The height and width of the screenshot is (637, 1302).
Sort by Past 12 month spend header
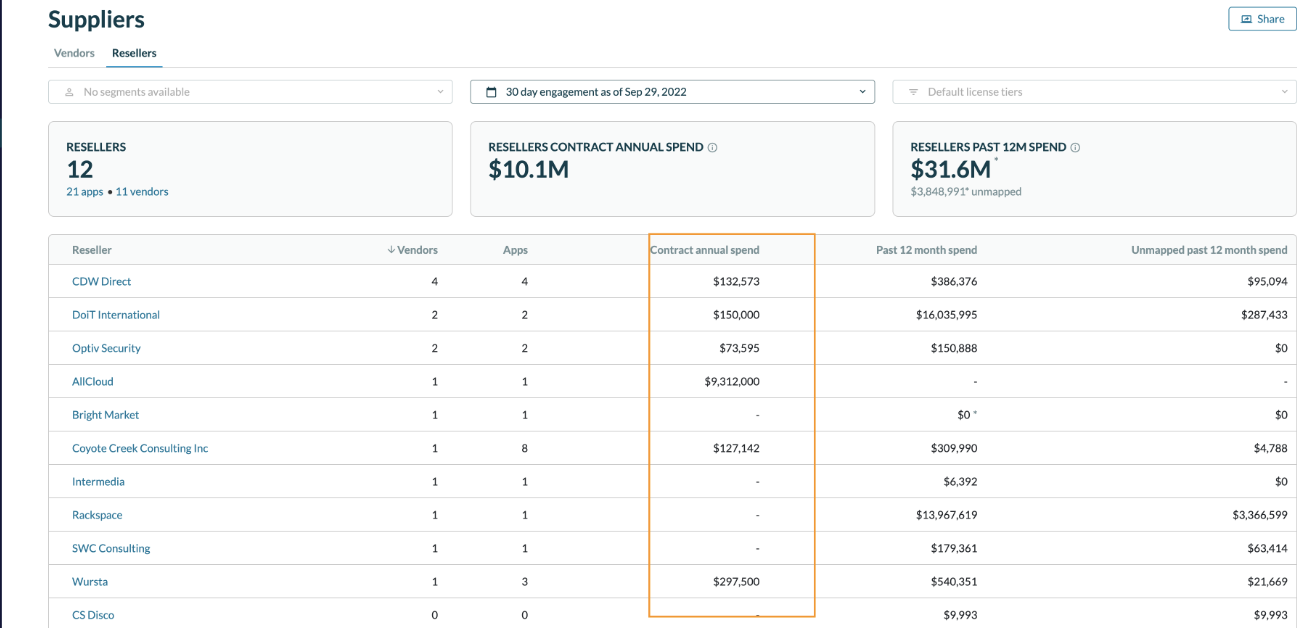pos(926,250)
